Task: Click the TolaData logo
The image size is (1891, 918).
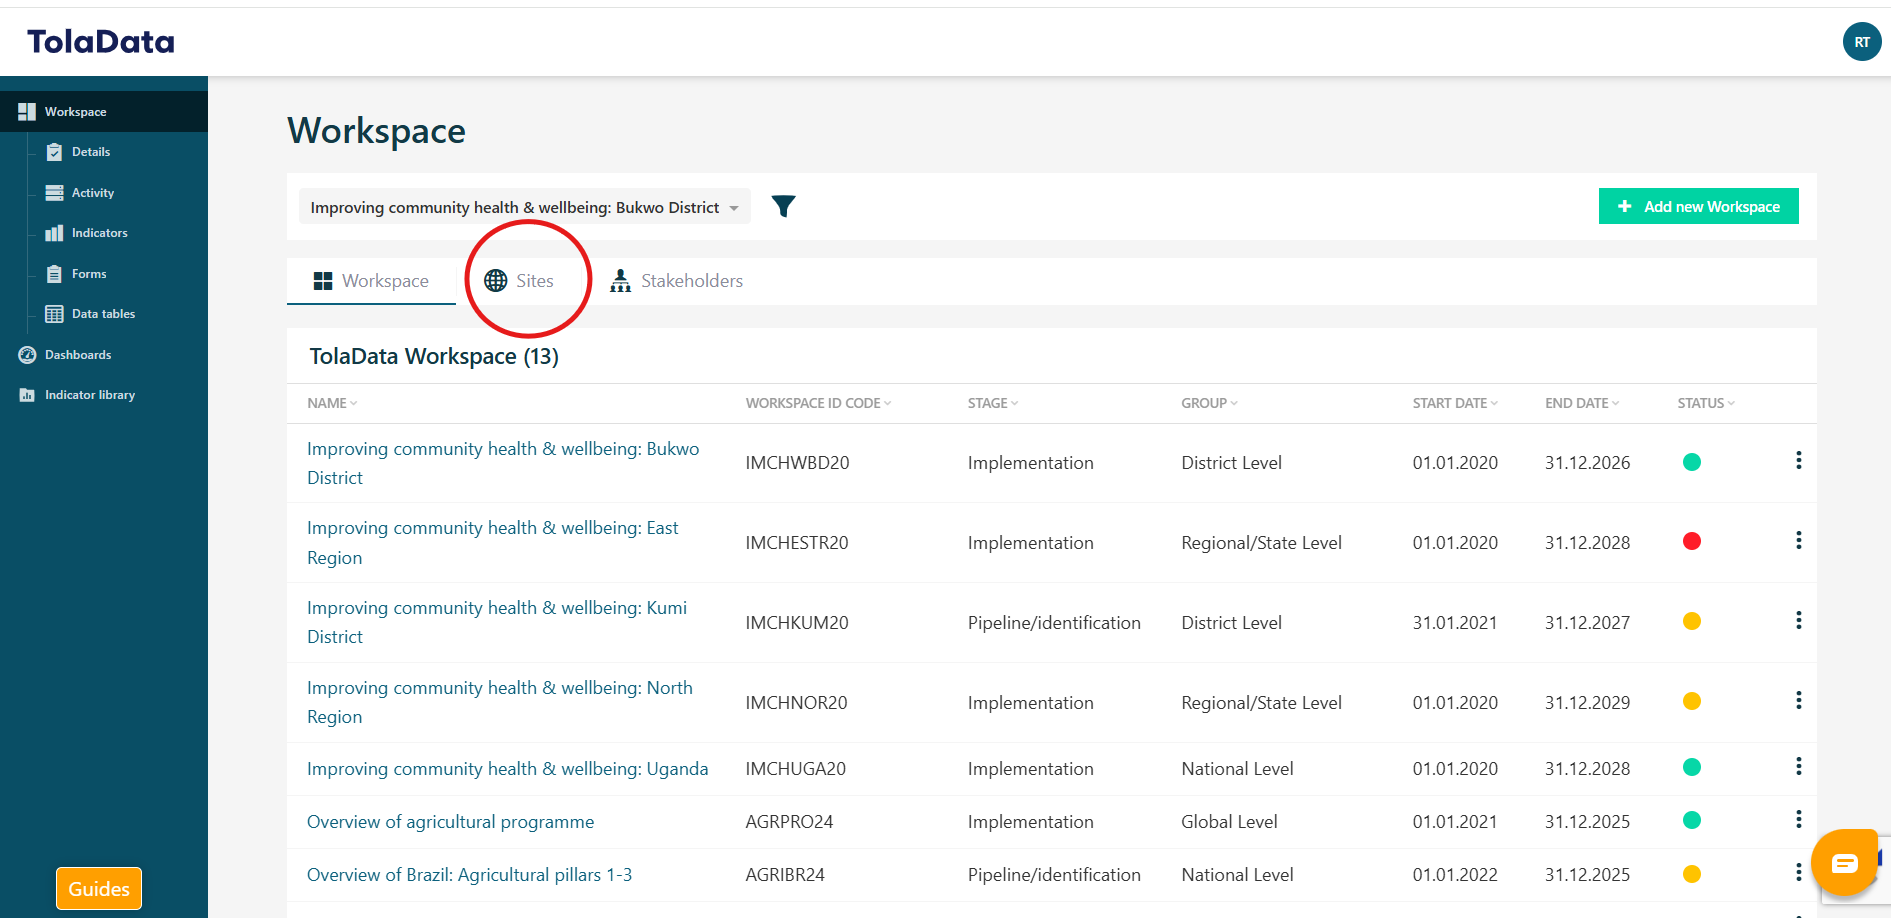Action: [x=101, y=42]
